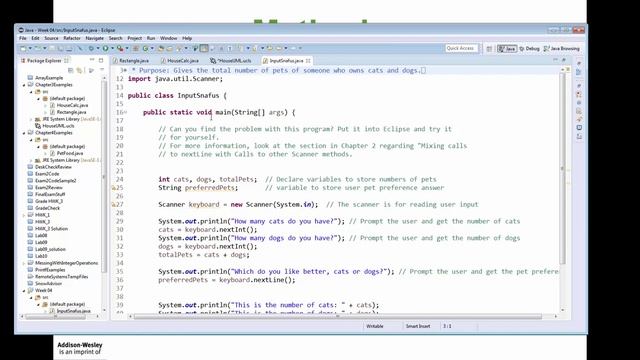Select the DeskCheckReview project
The width and height of the screenshot is (640, 360).
click(53, 167)
